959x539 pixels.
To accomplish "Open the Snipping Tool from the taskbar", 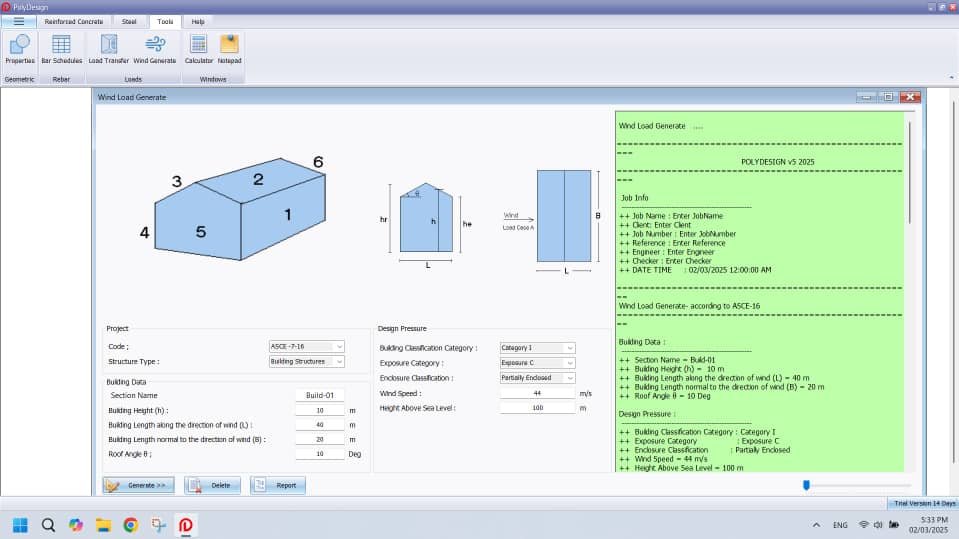I will (x=158, y=525).
